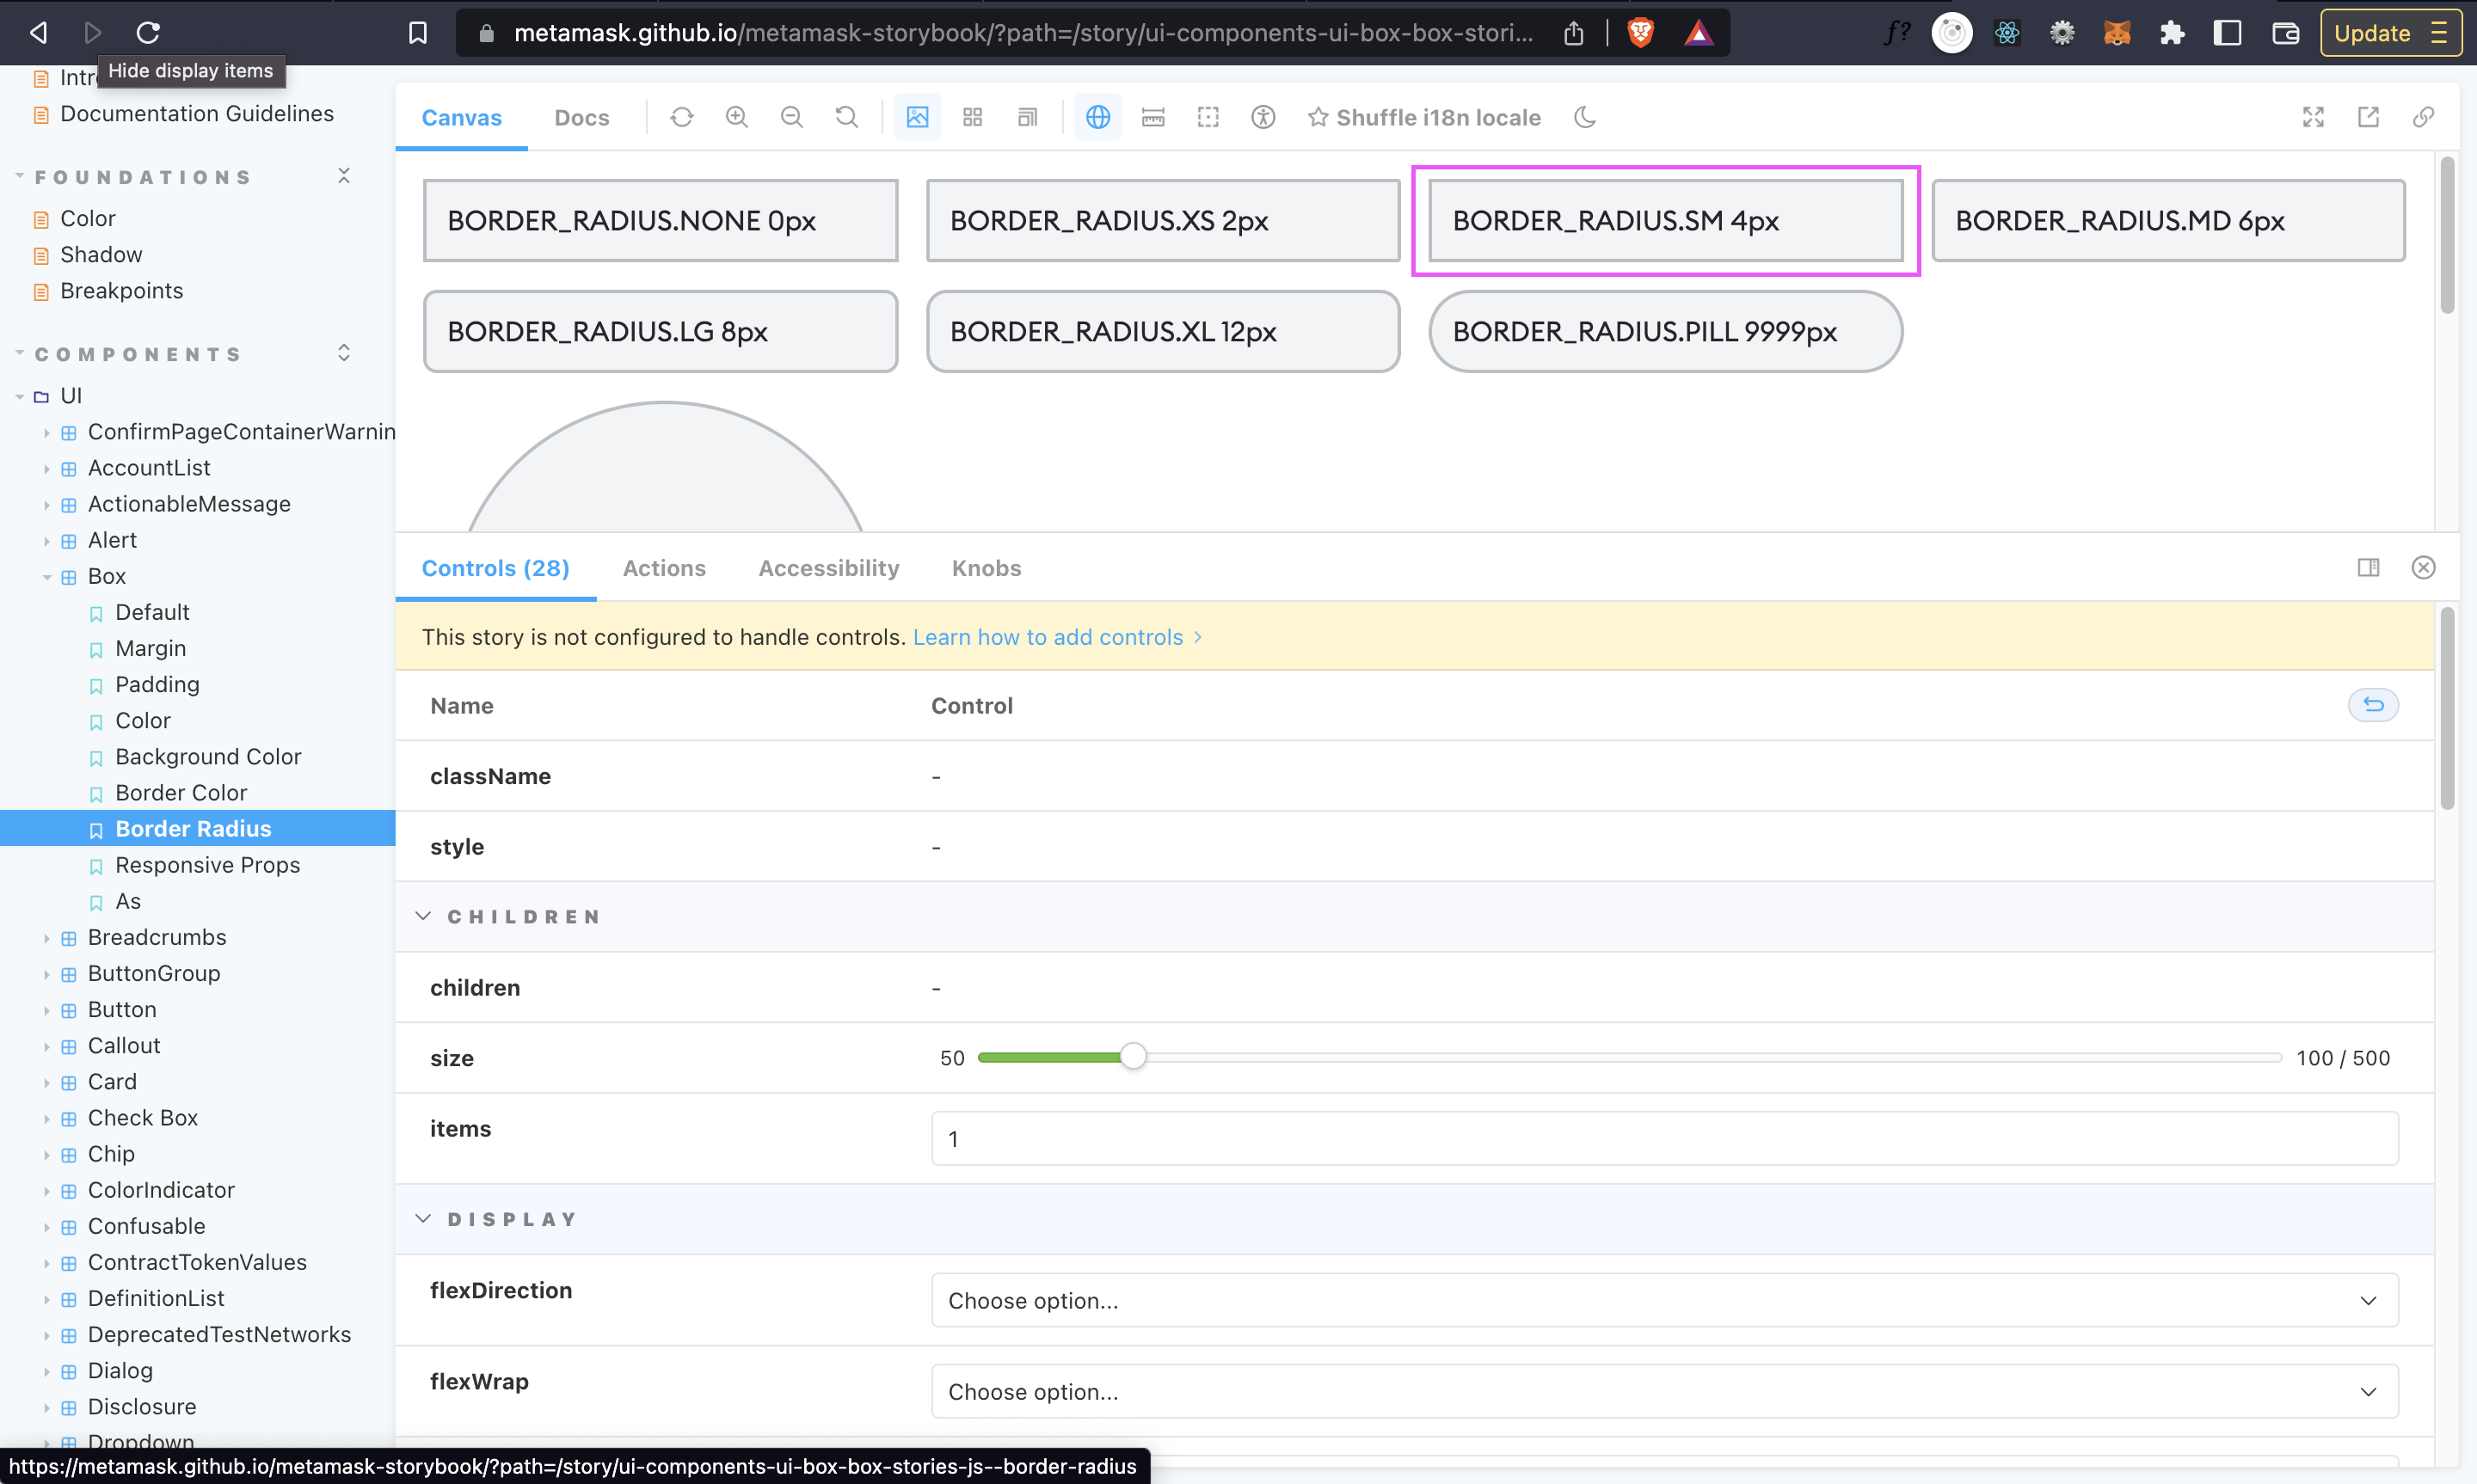Copy the story link icon
The image size is (2477, 1484).
click(2423, 117)
